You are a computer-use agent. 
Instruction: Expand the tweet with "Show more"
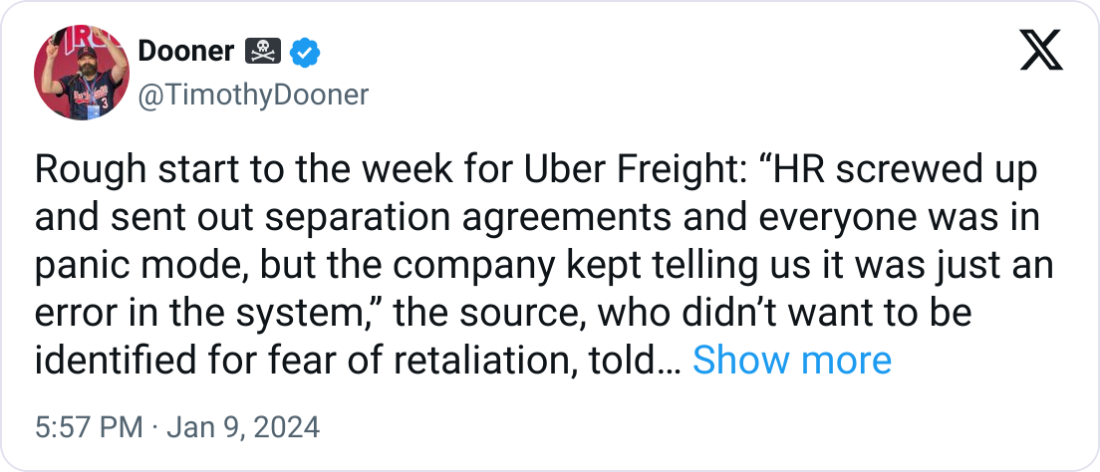coord(791,360)
